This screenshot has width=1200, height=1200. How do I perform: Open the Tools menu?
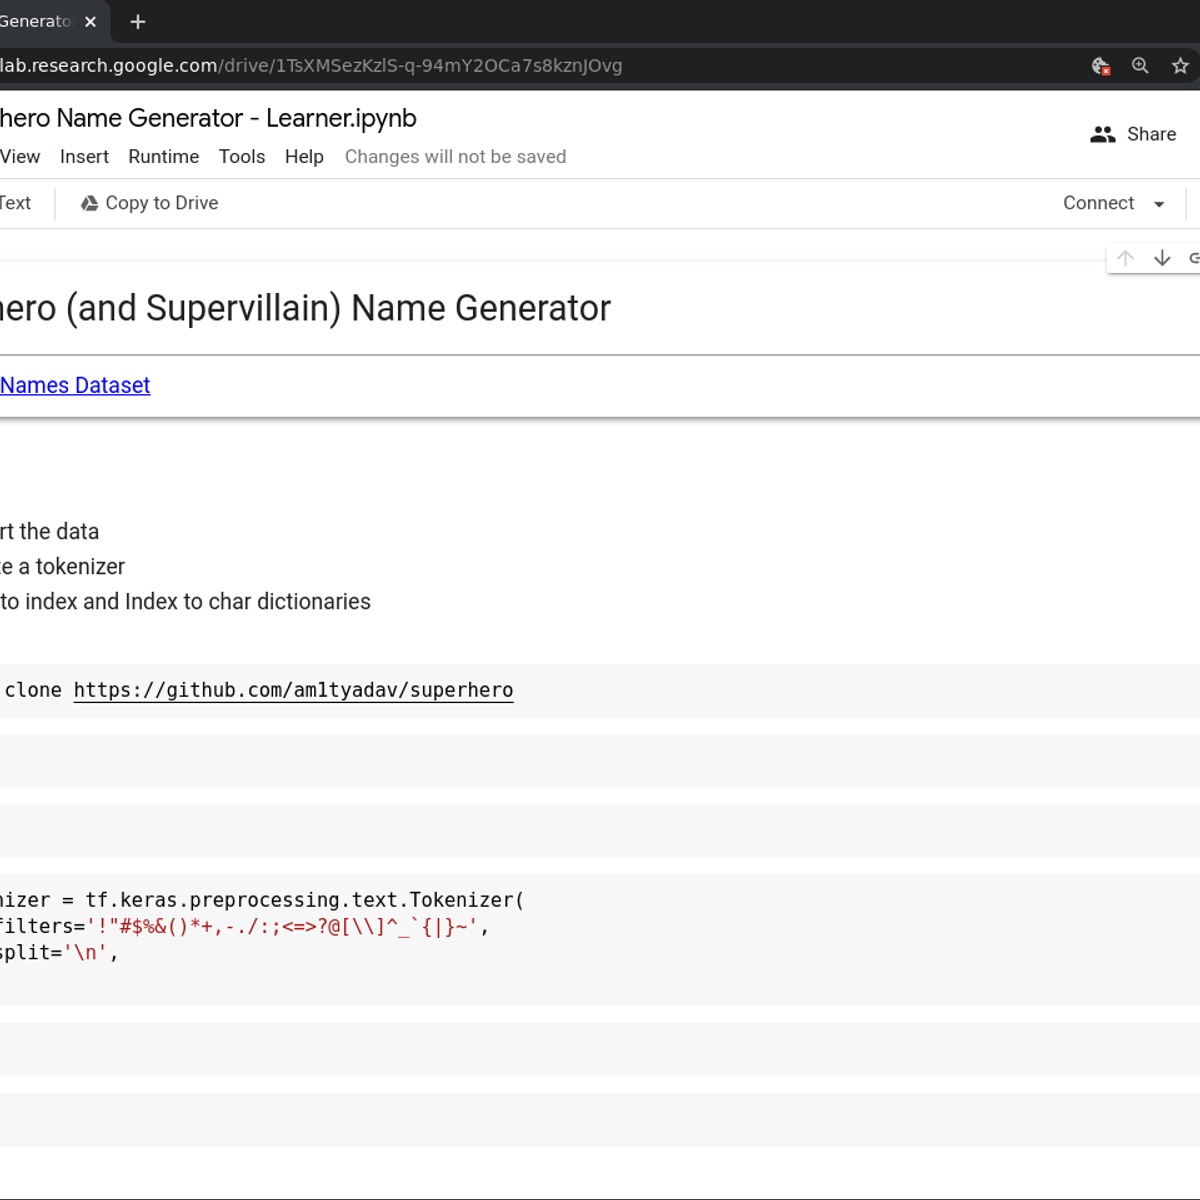(242, 157)
